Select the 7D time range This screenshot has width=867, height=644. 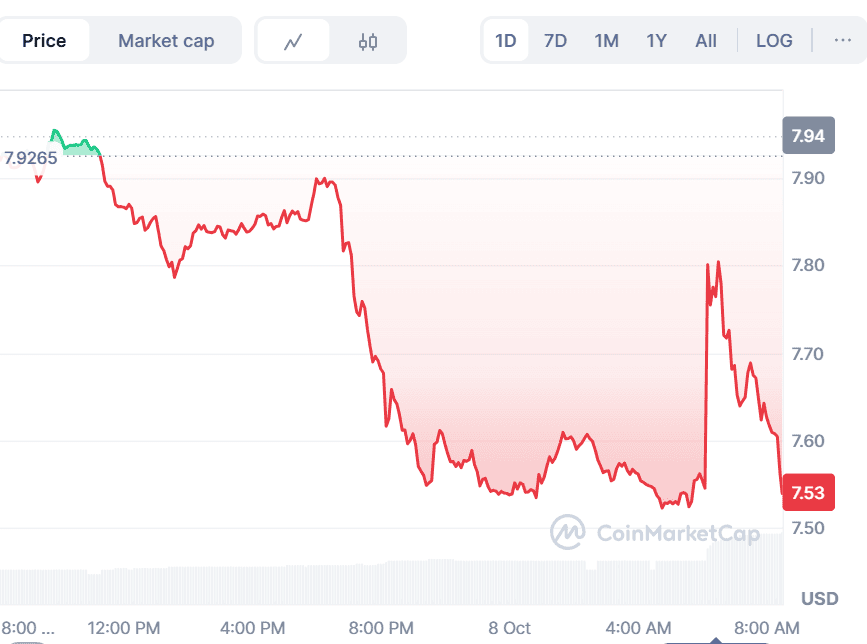[x=555, y=41]
